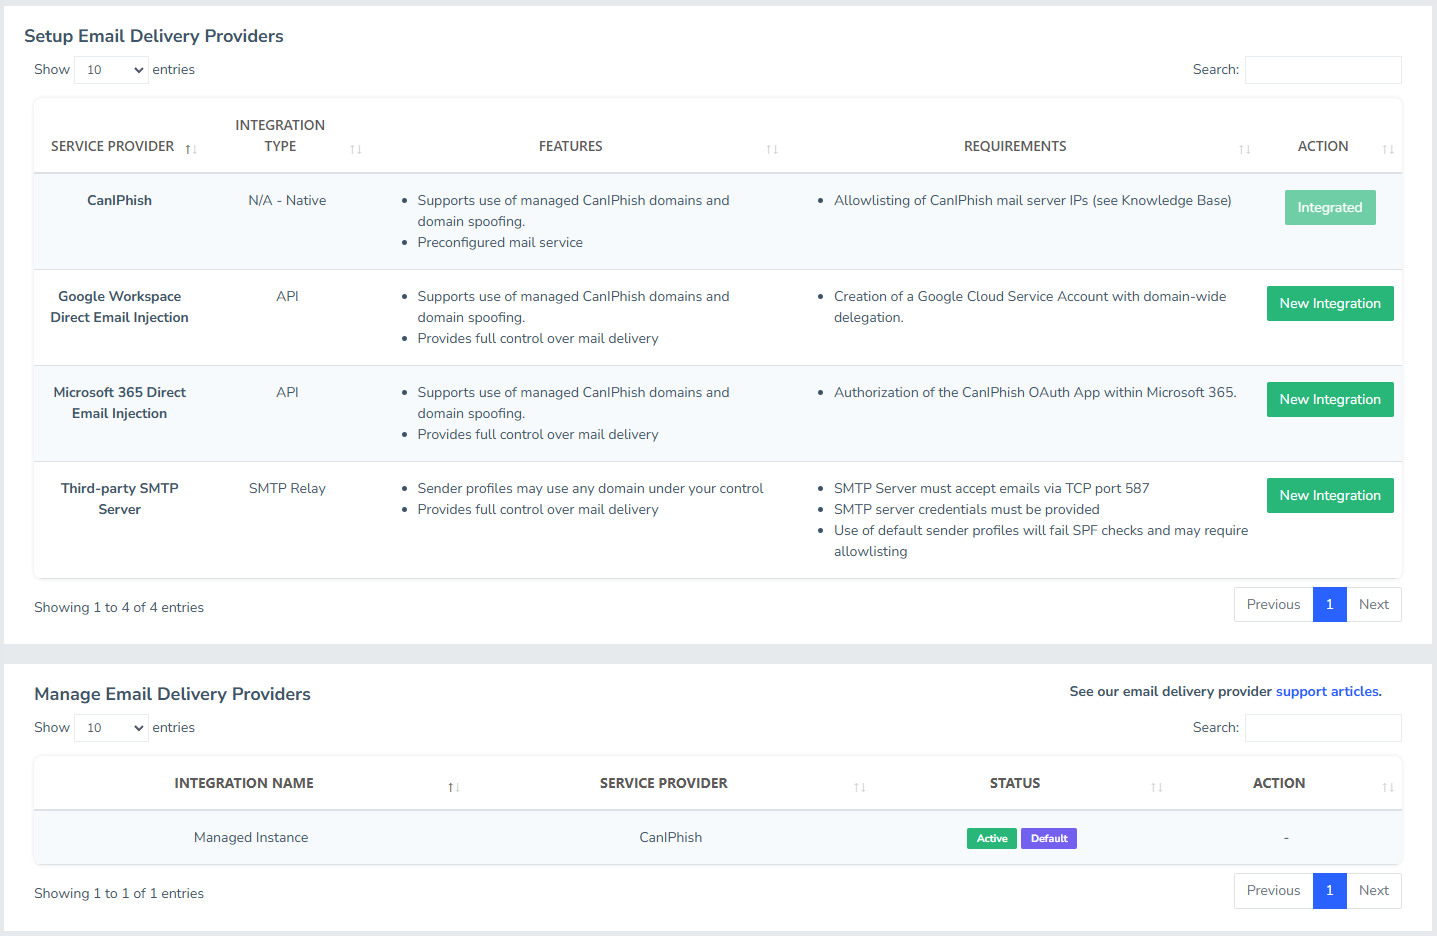Sort by the Requirements column arrows
This screenshot has width=1437, height=936.
click(x=1244, y=149)
